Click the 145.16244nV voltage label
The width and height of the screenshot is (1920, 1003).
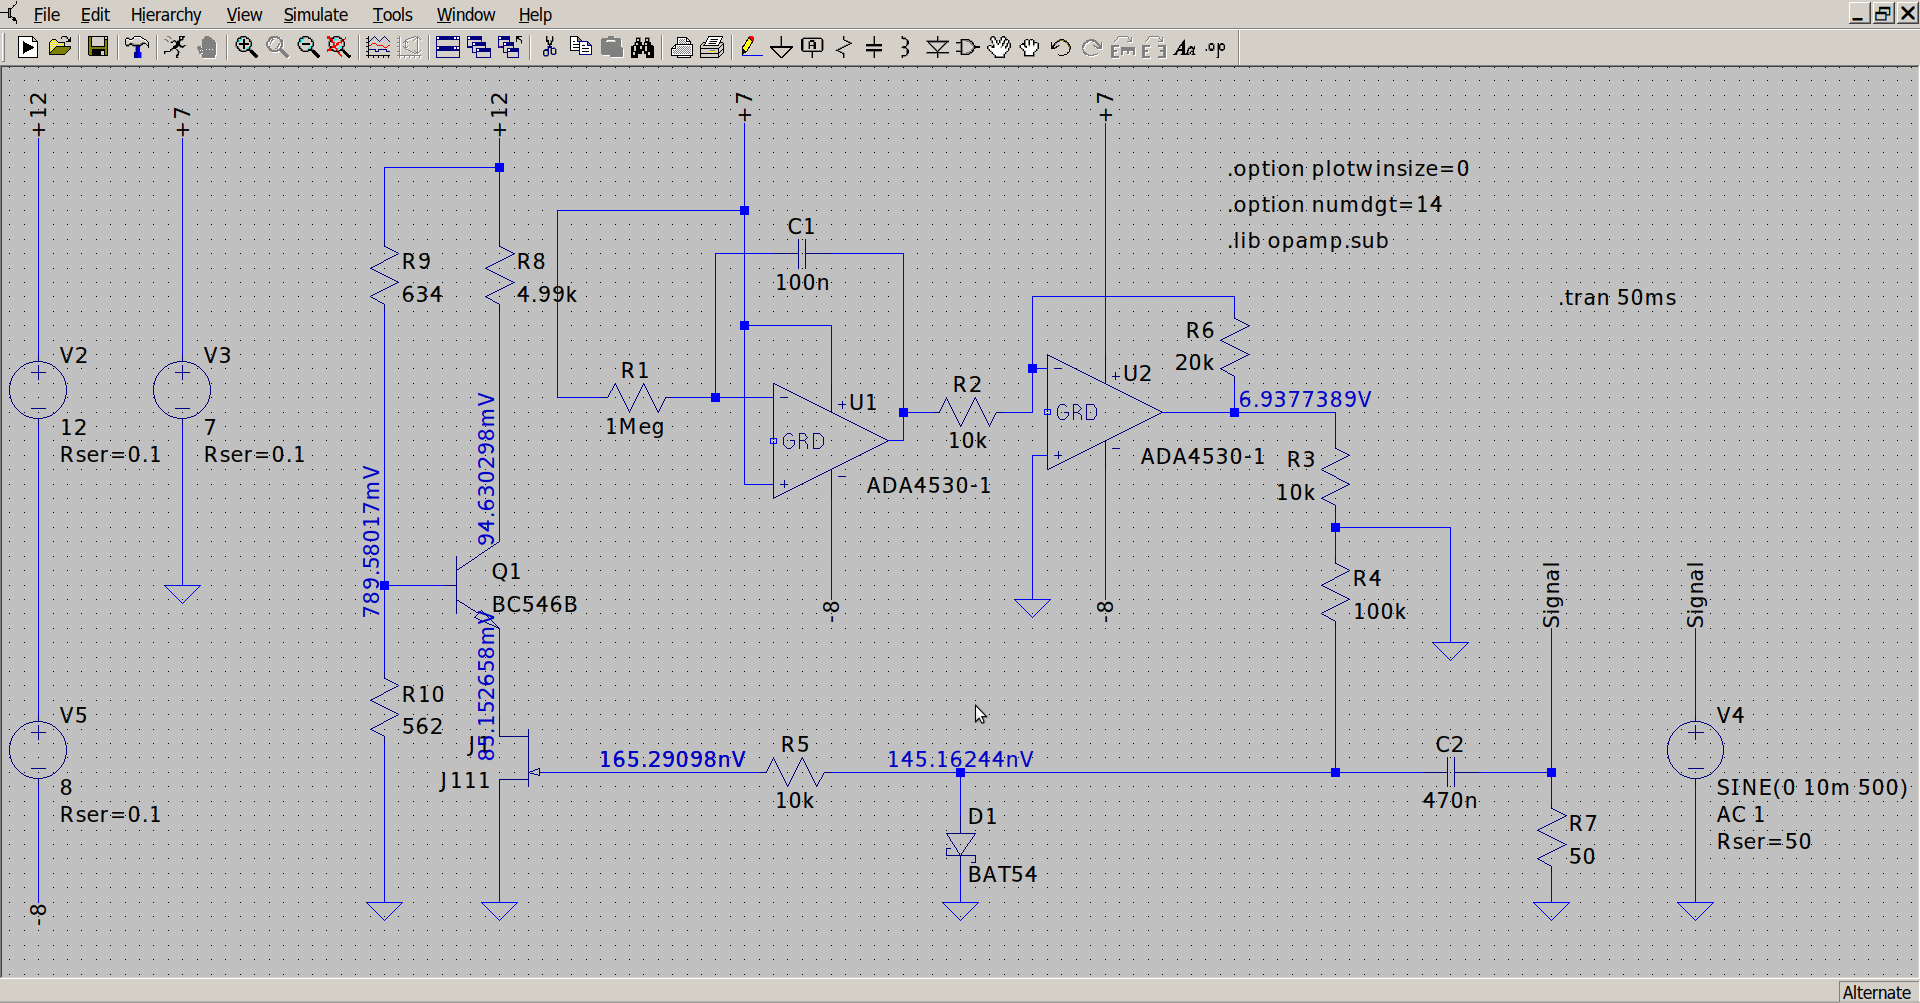pos(960,759)
